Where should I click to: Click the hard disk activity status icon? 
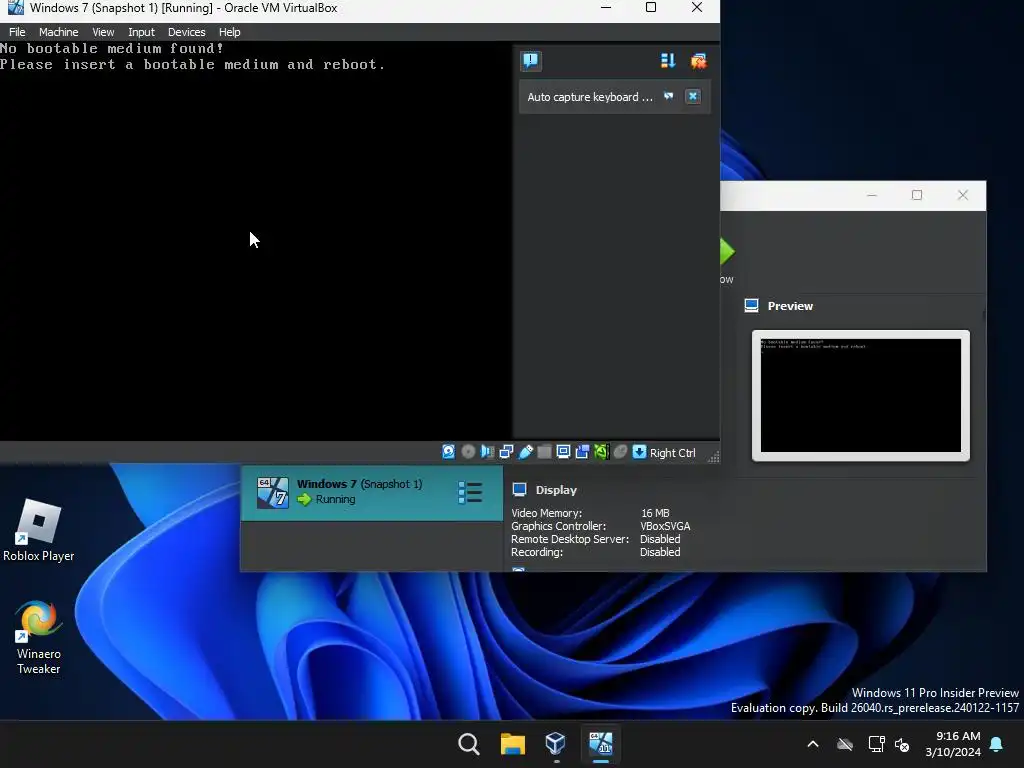click(449, 452)
